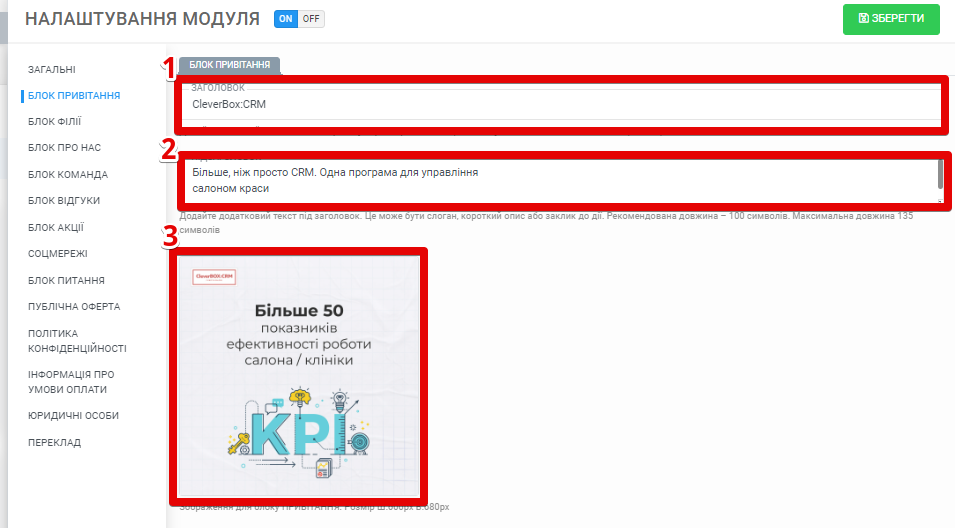This screenshot has height=528, width=955.
Task: Open ПЕРЕКЛАД section
Action: 54,443
